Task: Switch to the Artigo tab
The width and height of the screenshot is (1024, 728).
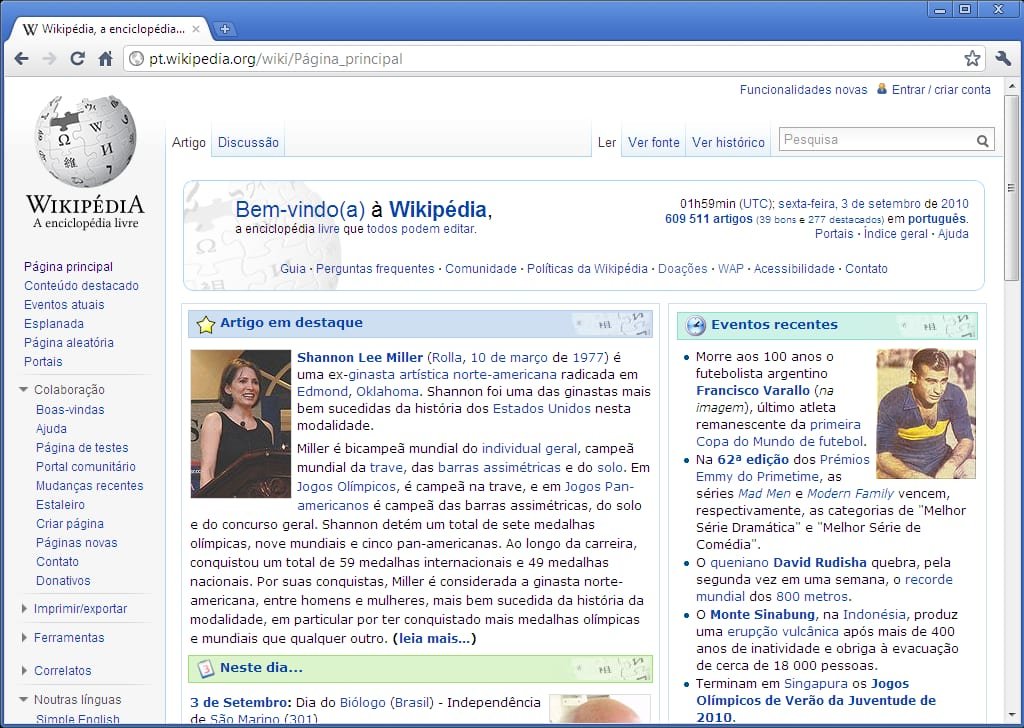Action: tap(189, 142)
